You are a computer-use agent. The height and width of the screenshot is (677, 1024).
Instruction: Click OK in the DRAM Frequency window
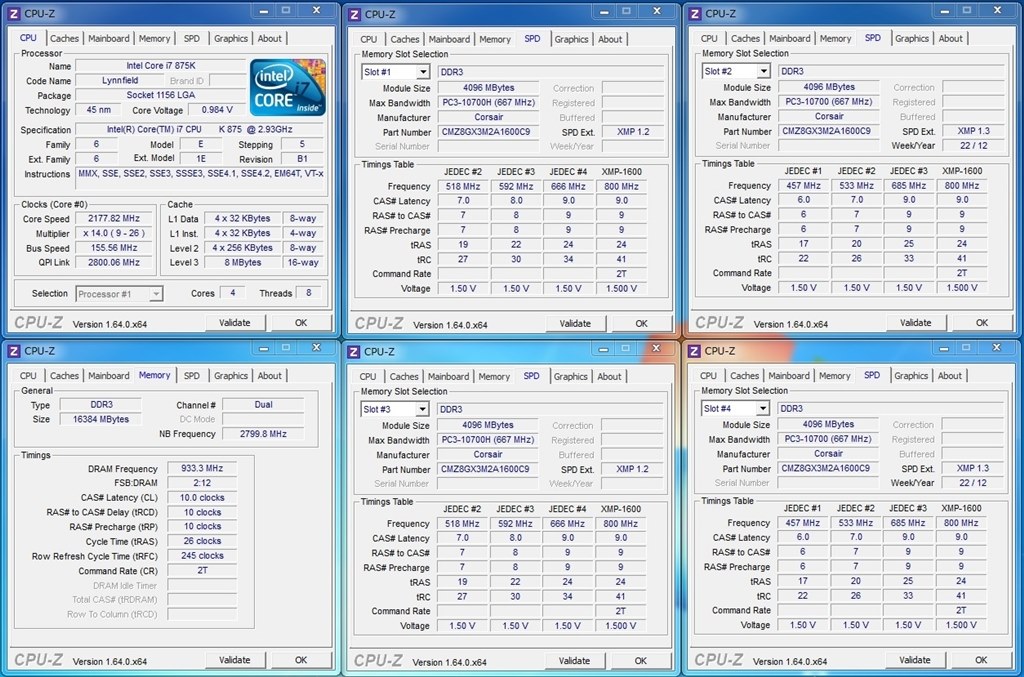click(300, 660)
